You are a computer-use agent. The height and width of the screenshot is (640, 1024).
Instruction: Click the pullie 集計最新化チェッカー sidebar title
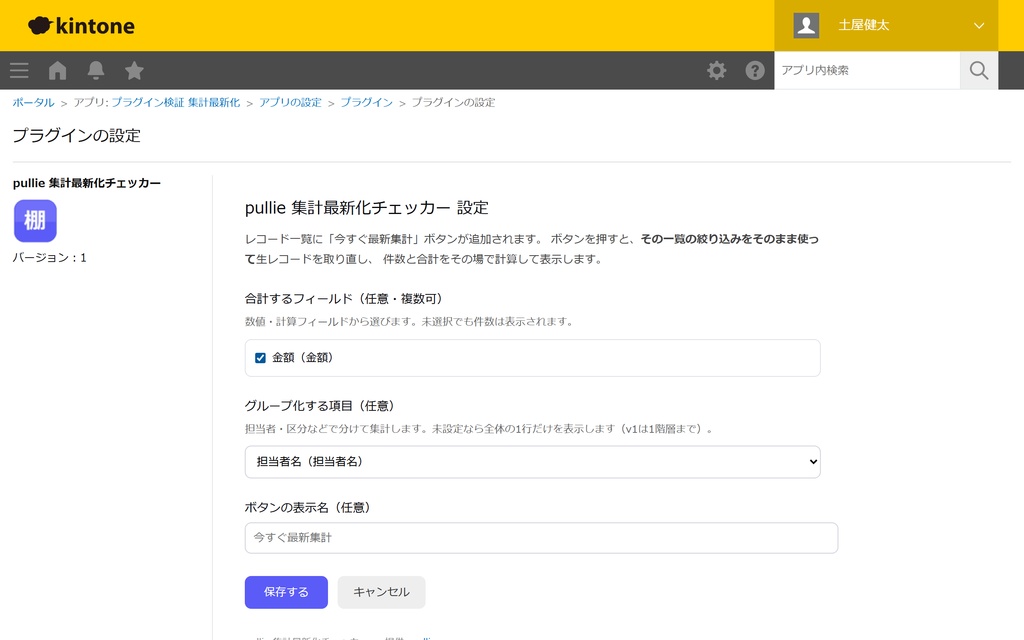click(87, 183)
